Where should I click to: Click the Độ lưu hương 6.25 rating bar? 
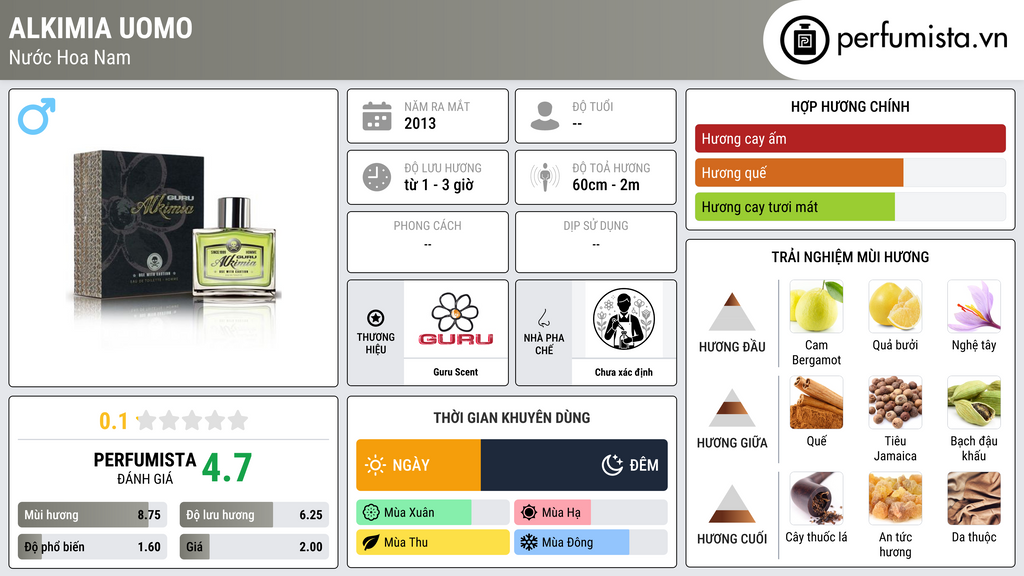tap(254, 515)
